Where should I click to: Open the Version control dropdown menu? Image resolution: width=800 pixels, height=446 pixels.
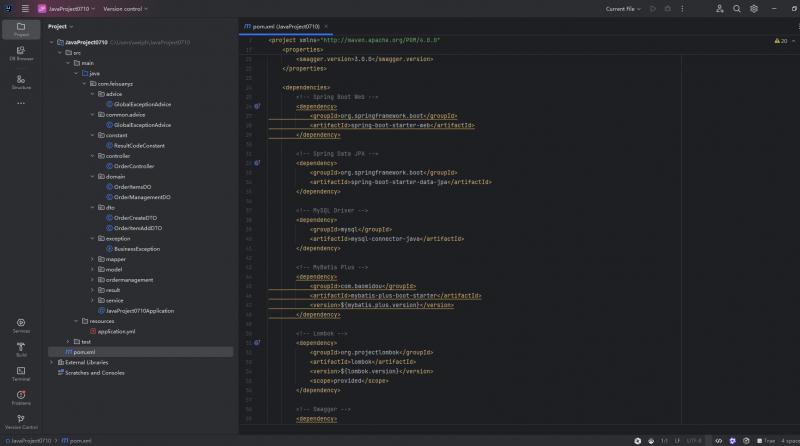(x=125, y=9)
